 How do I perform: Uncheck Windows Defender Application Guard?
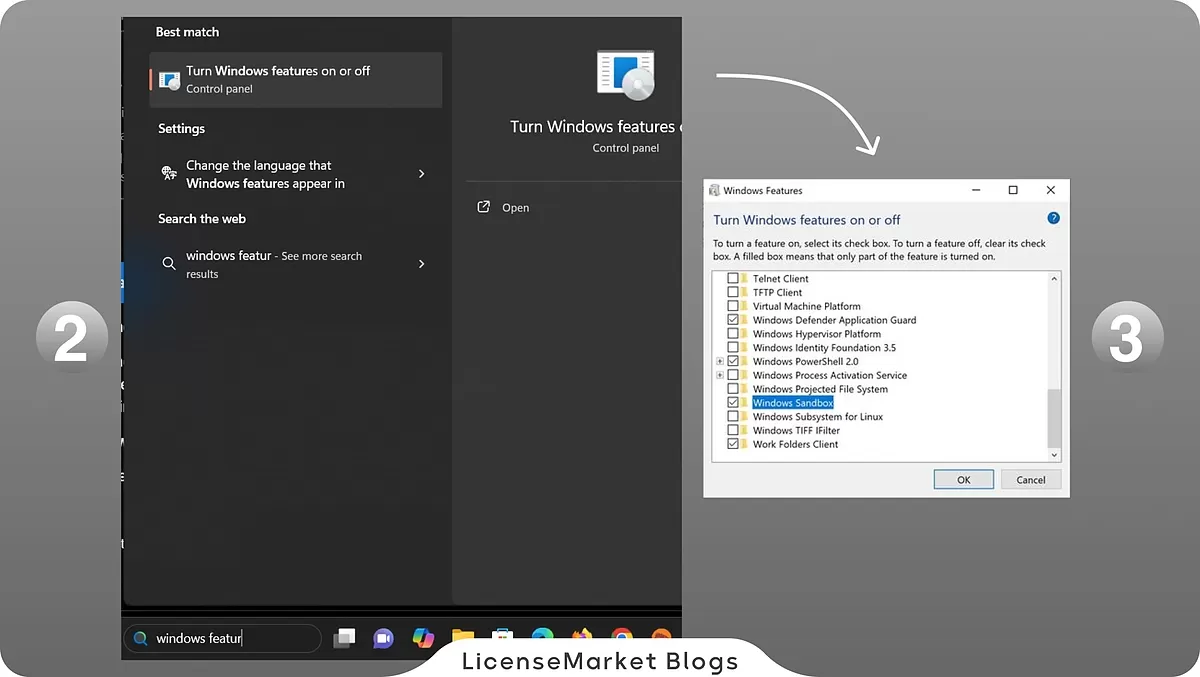733,320
